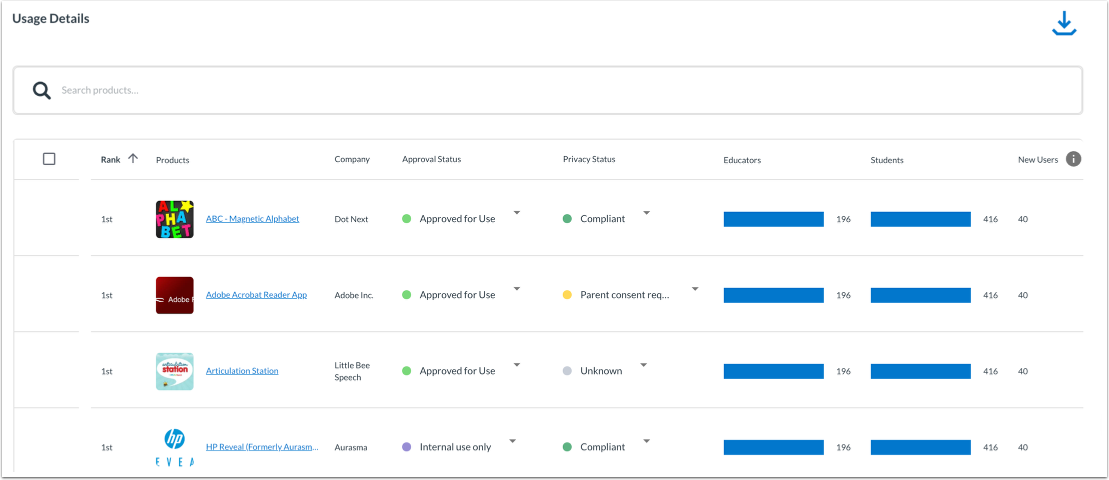Click the Educators column header
This screenshot has height=480, width=1109.
click(742, 160)
